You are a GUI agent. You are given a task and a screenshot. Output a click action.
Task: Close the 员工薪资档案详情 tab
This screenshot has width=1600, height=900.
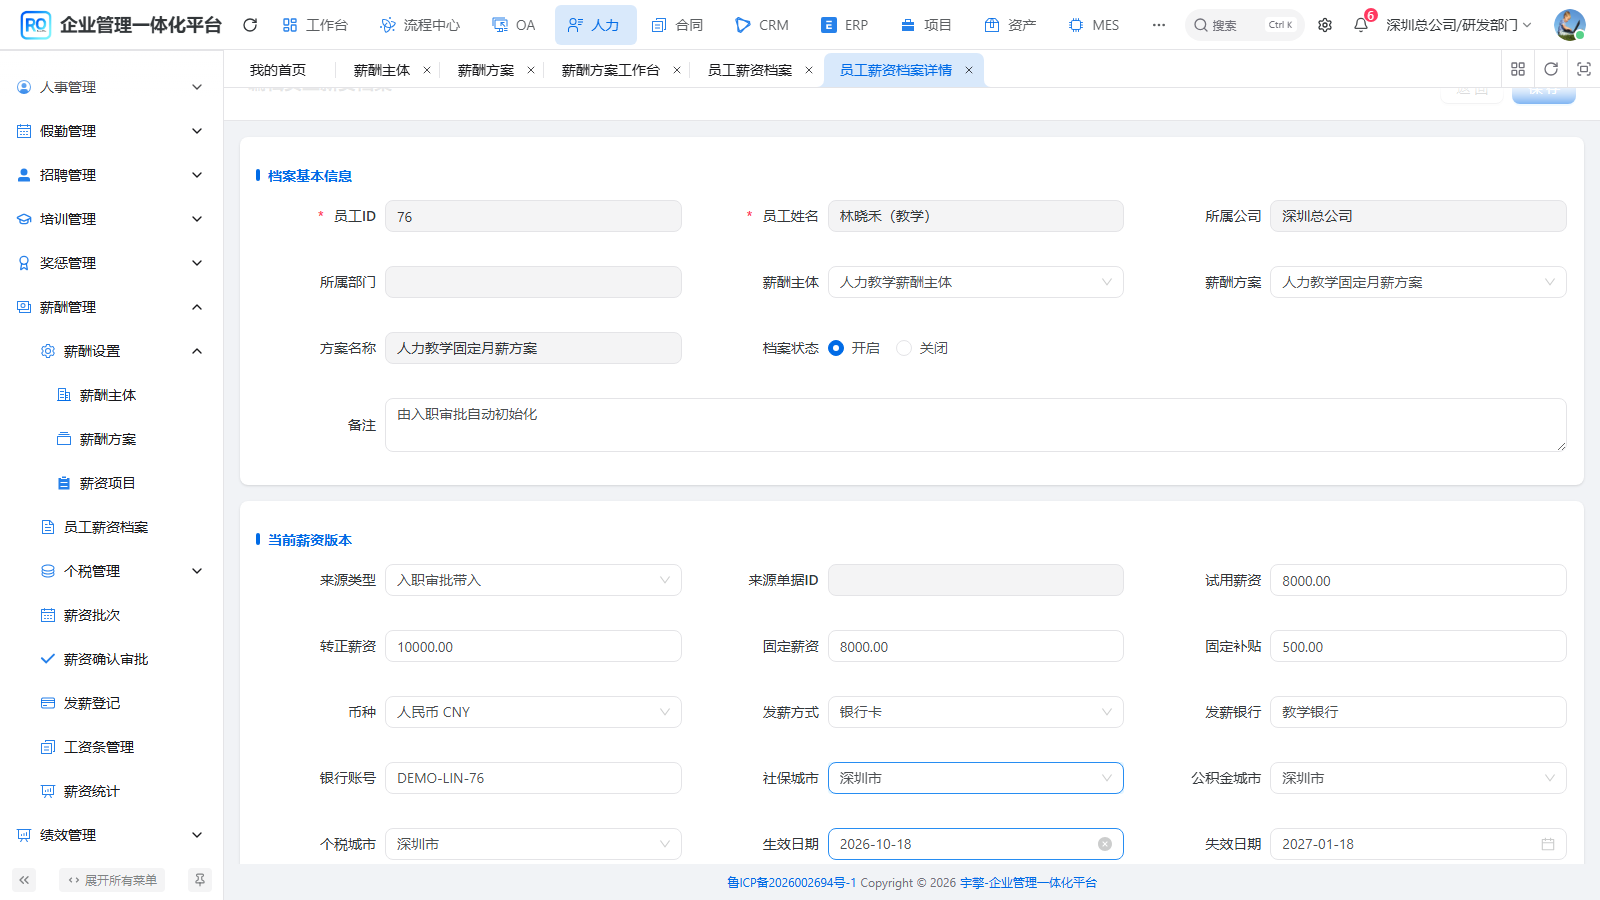point(969,70)
